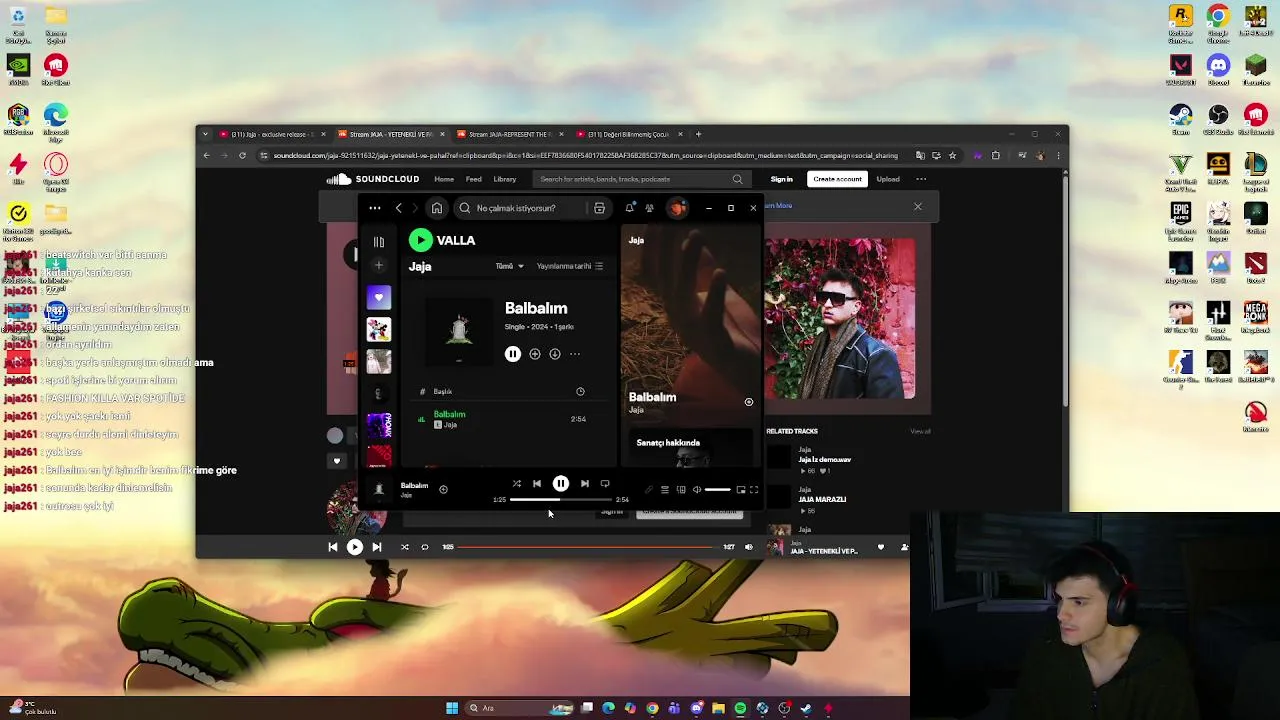Pause playback in the Spotify player bar

pyautogui.click(x=561, y=484)
